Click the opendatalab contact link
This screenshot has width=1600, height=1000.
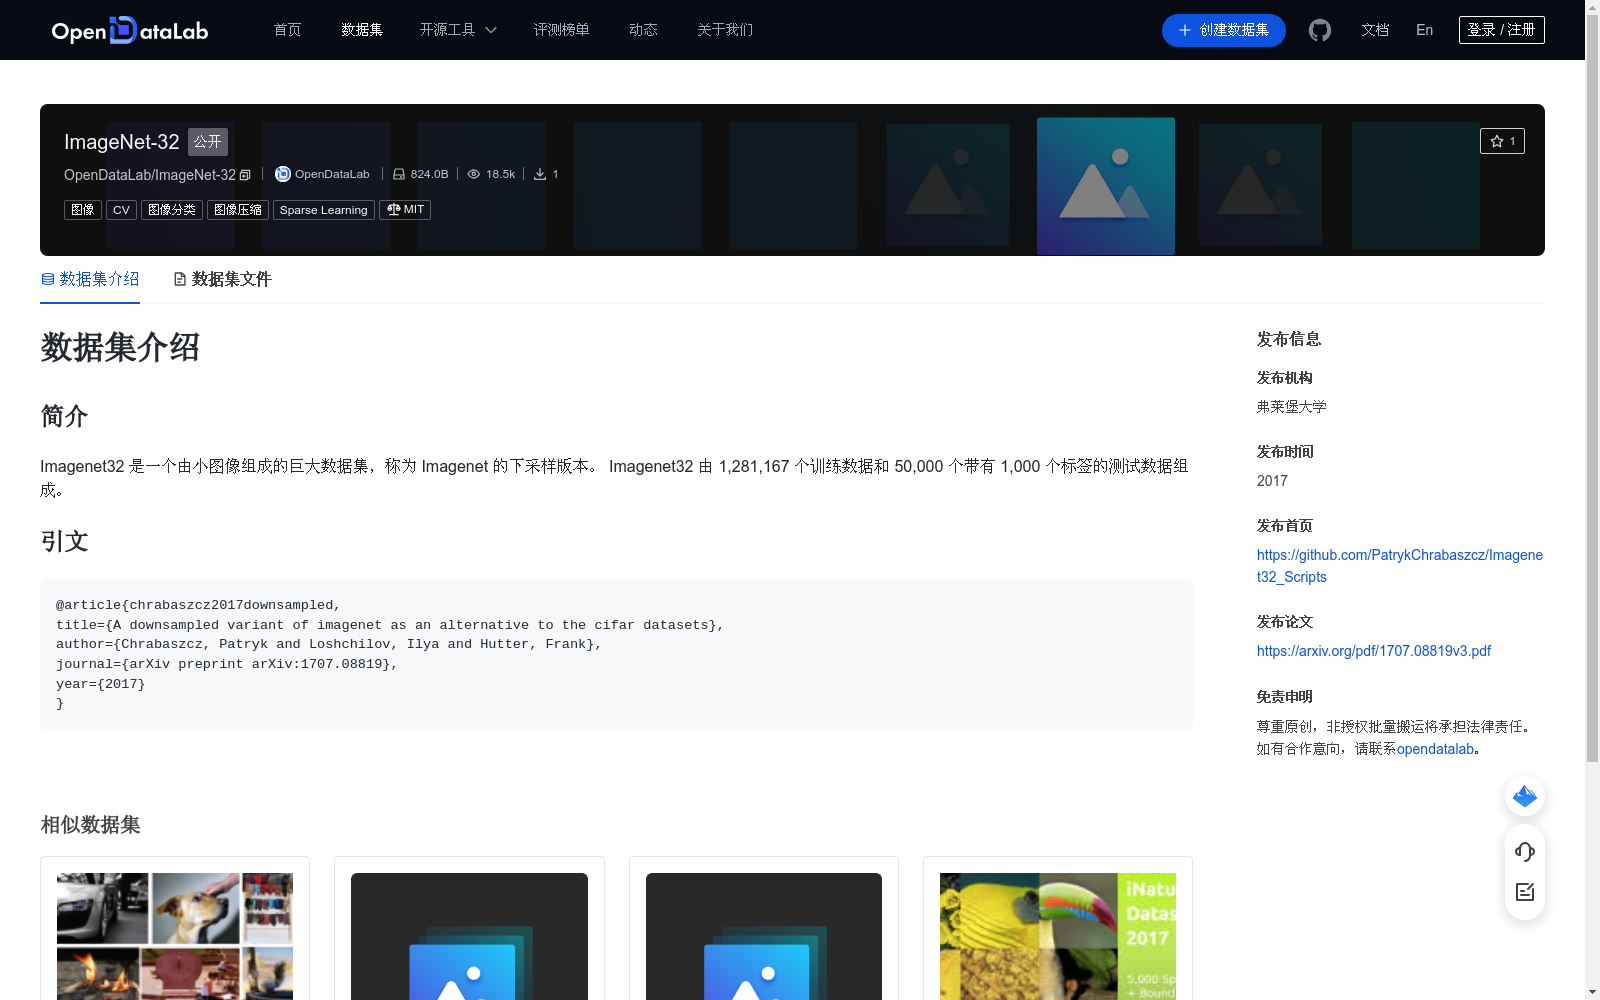click(1435, 749)
